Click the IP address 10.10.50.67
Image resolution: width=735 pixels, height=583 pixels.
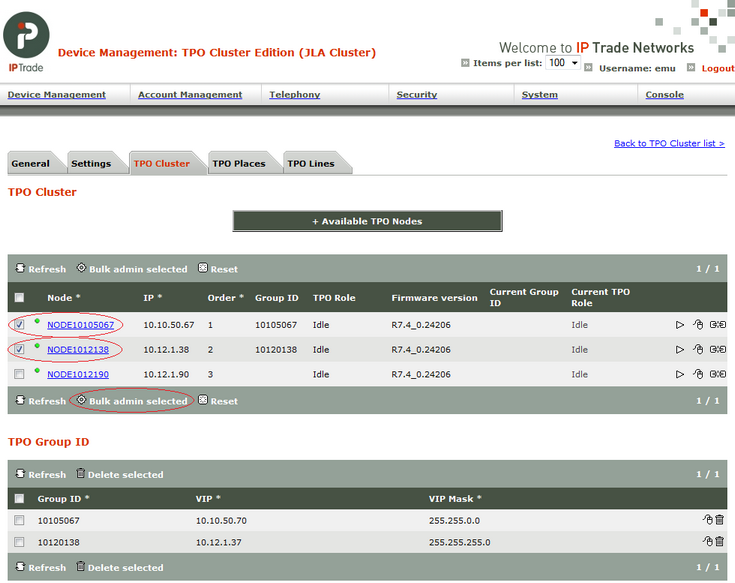169,325
